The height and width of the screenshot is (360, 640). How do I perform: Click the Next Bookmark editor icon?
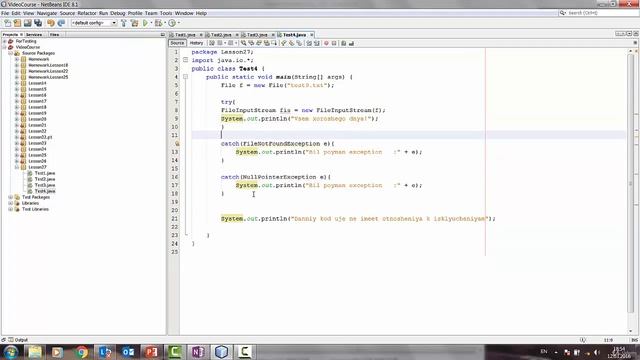tap(291, 43)
